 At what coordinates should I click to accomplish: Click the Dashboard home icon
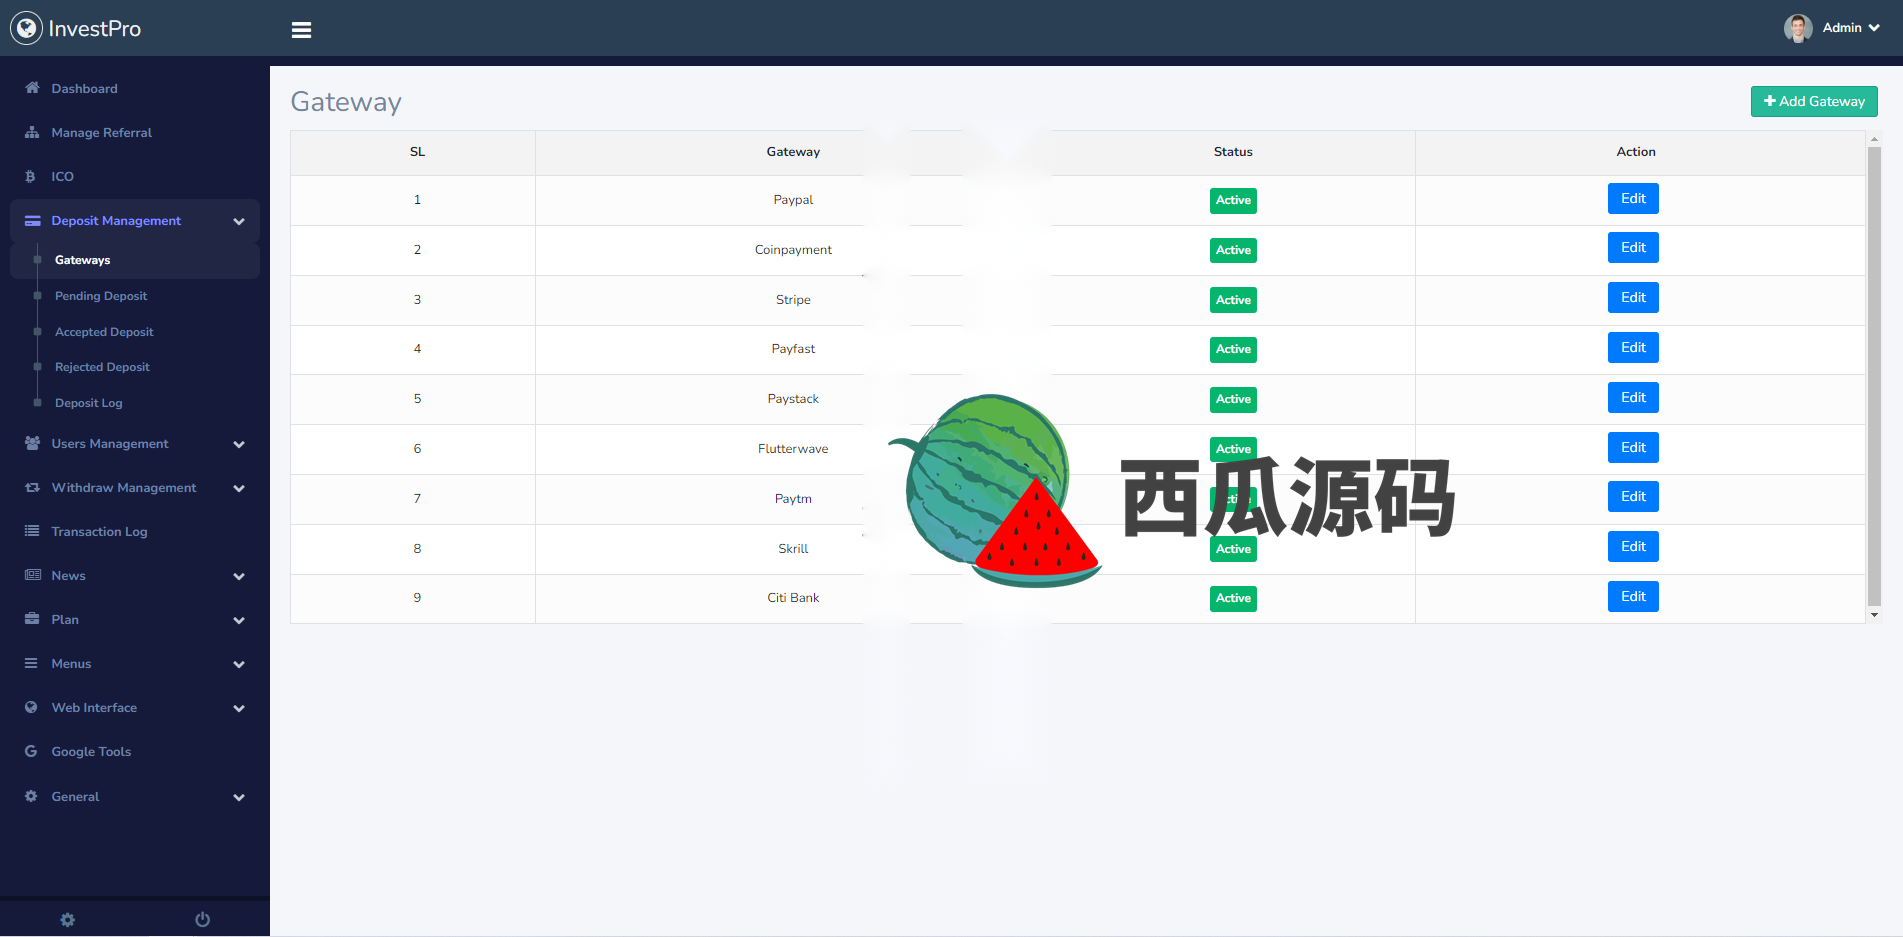pyautogui.click(x=32, y=88)
